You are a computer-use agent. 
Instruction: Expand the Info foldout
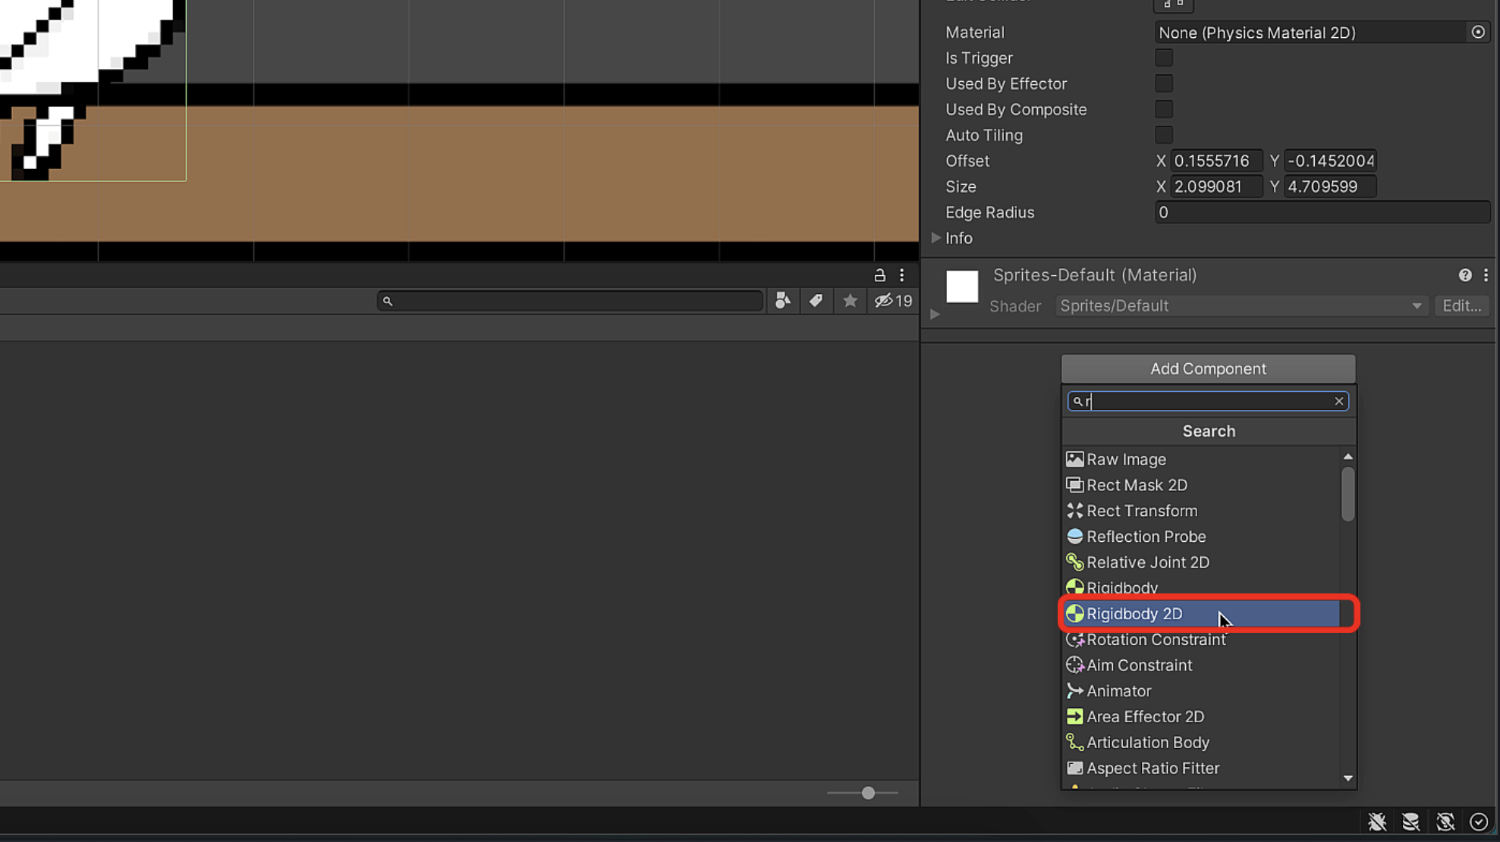click(x=936, y=238)
